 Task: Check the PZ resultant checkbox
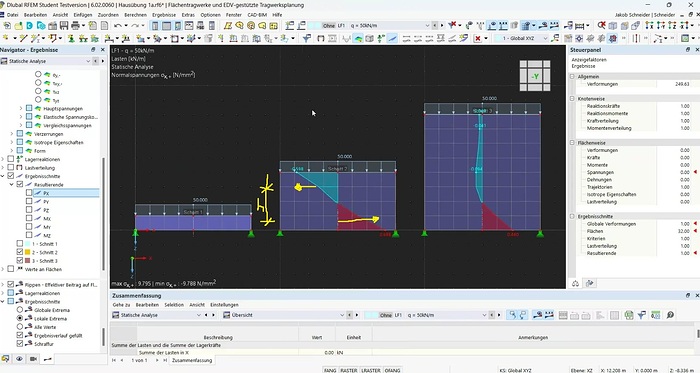click(x=29, y=210)
